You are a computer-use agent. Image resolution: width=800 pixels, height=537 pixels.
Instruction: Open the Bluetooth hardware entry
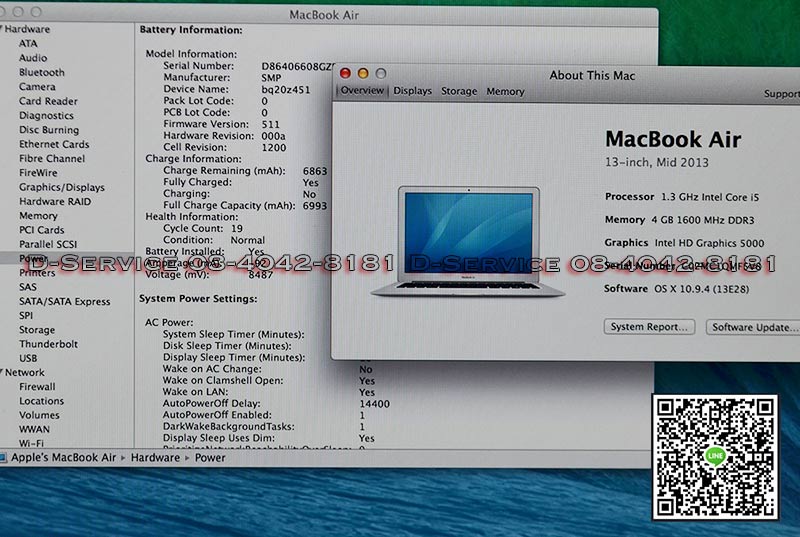pos(42,72)
